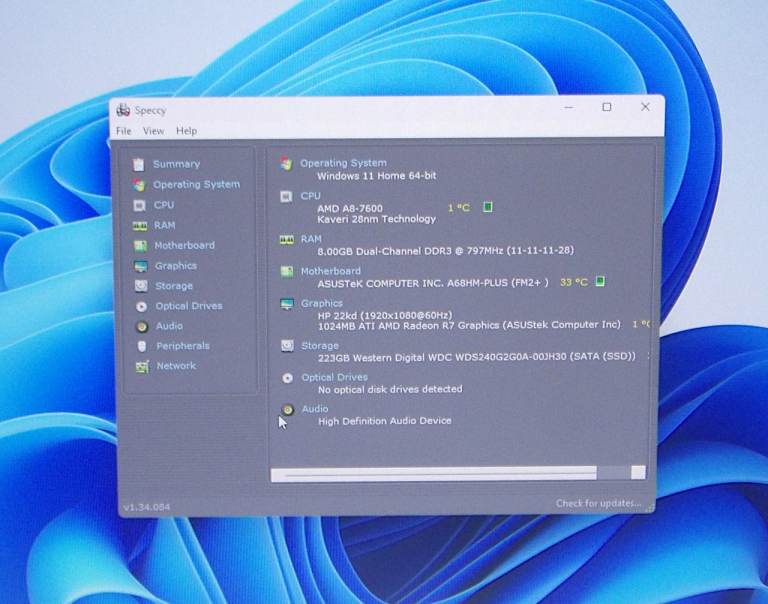Select Operating System in the sidebar

(196, 185)
